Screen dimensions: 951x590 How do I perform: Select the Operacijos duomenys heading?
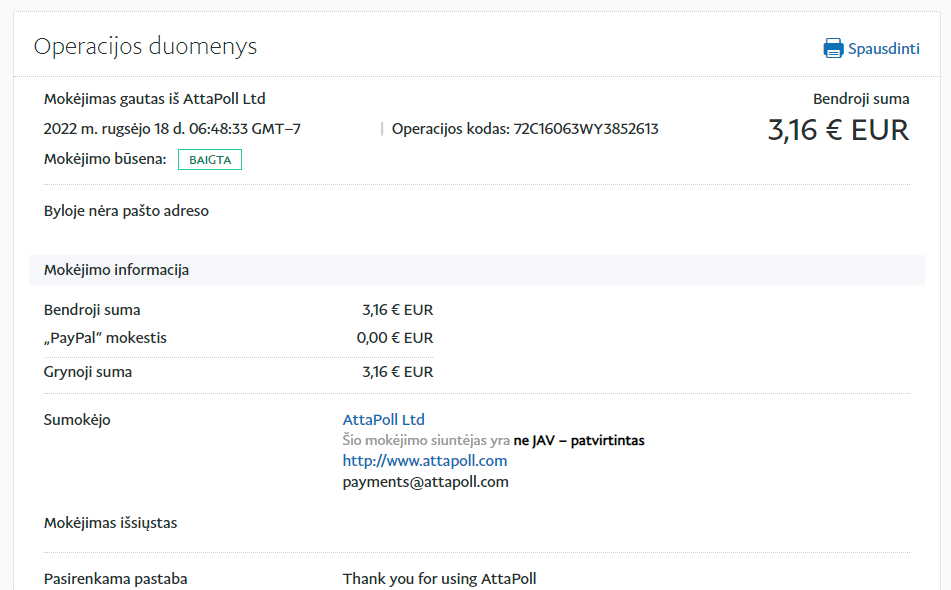(x=146, y=47)
